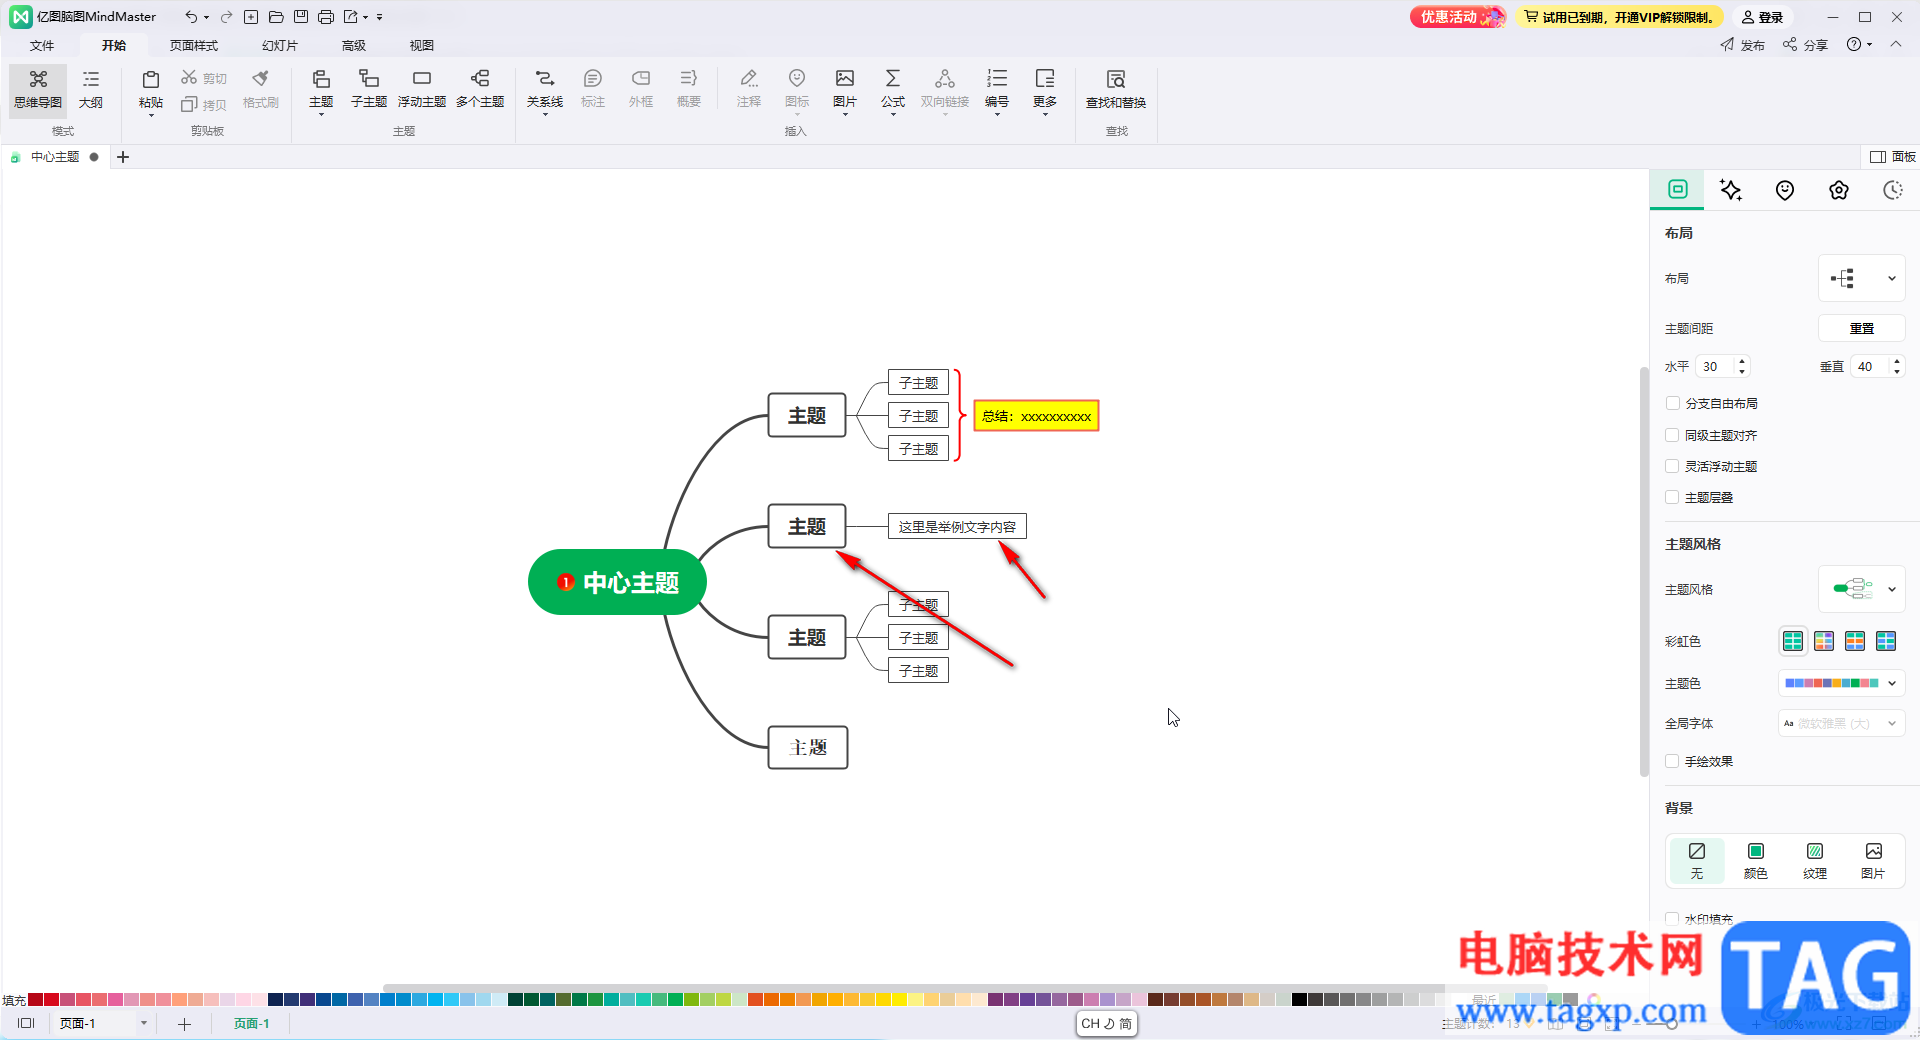Enable same-level topic alignment (同级主题对齐)
Screen dimensions: 1920x1040
click(1672, 435)
